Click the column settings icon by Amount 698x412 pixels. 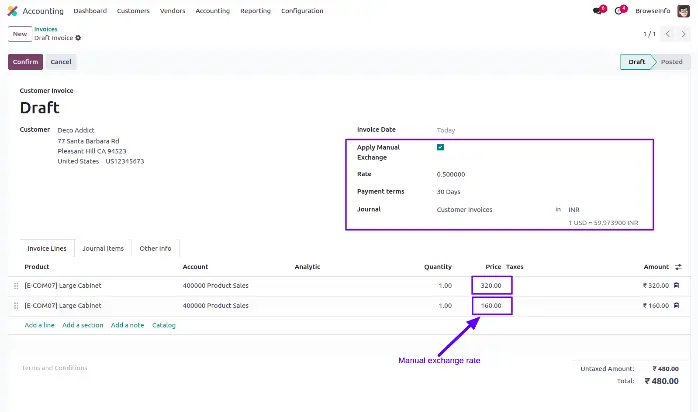pyautogui.click(x=678, y=267)
